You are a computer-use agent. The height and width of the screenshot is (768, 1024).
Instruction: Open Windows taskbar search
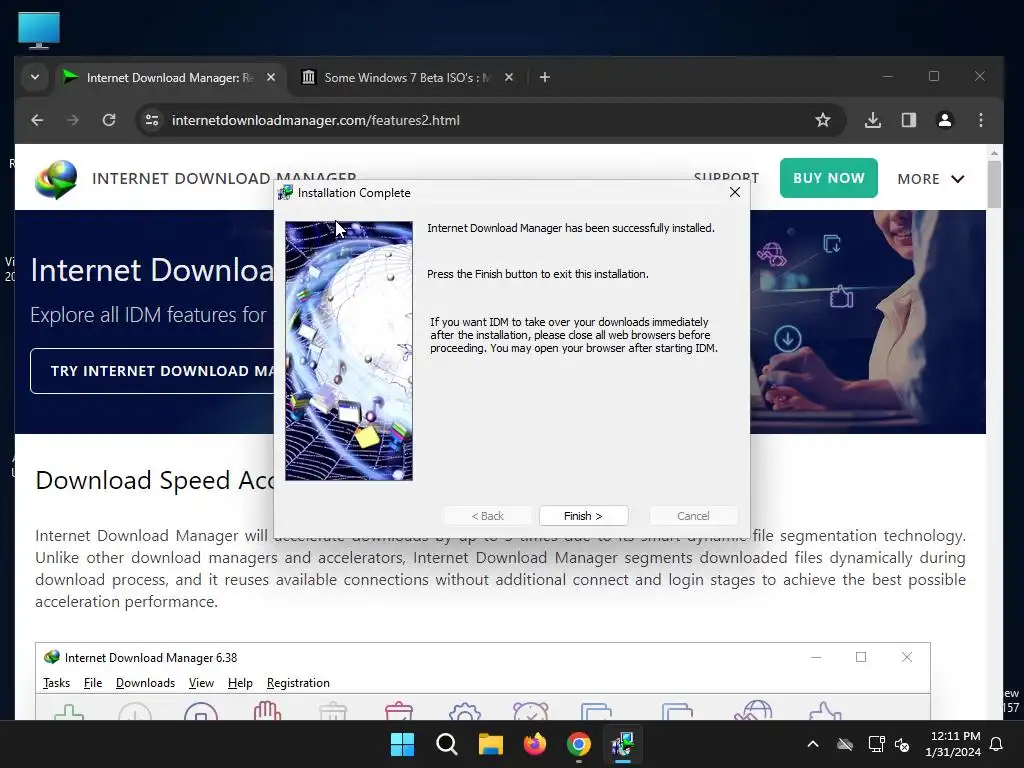(x=447, y=744)
